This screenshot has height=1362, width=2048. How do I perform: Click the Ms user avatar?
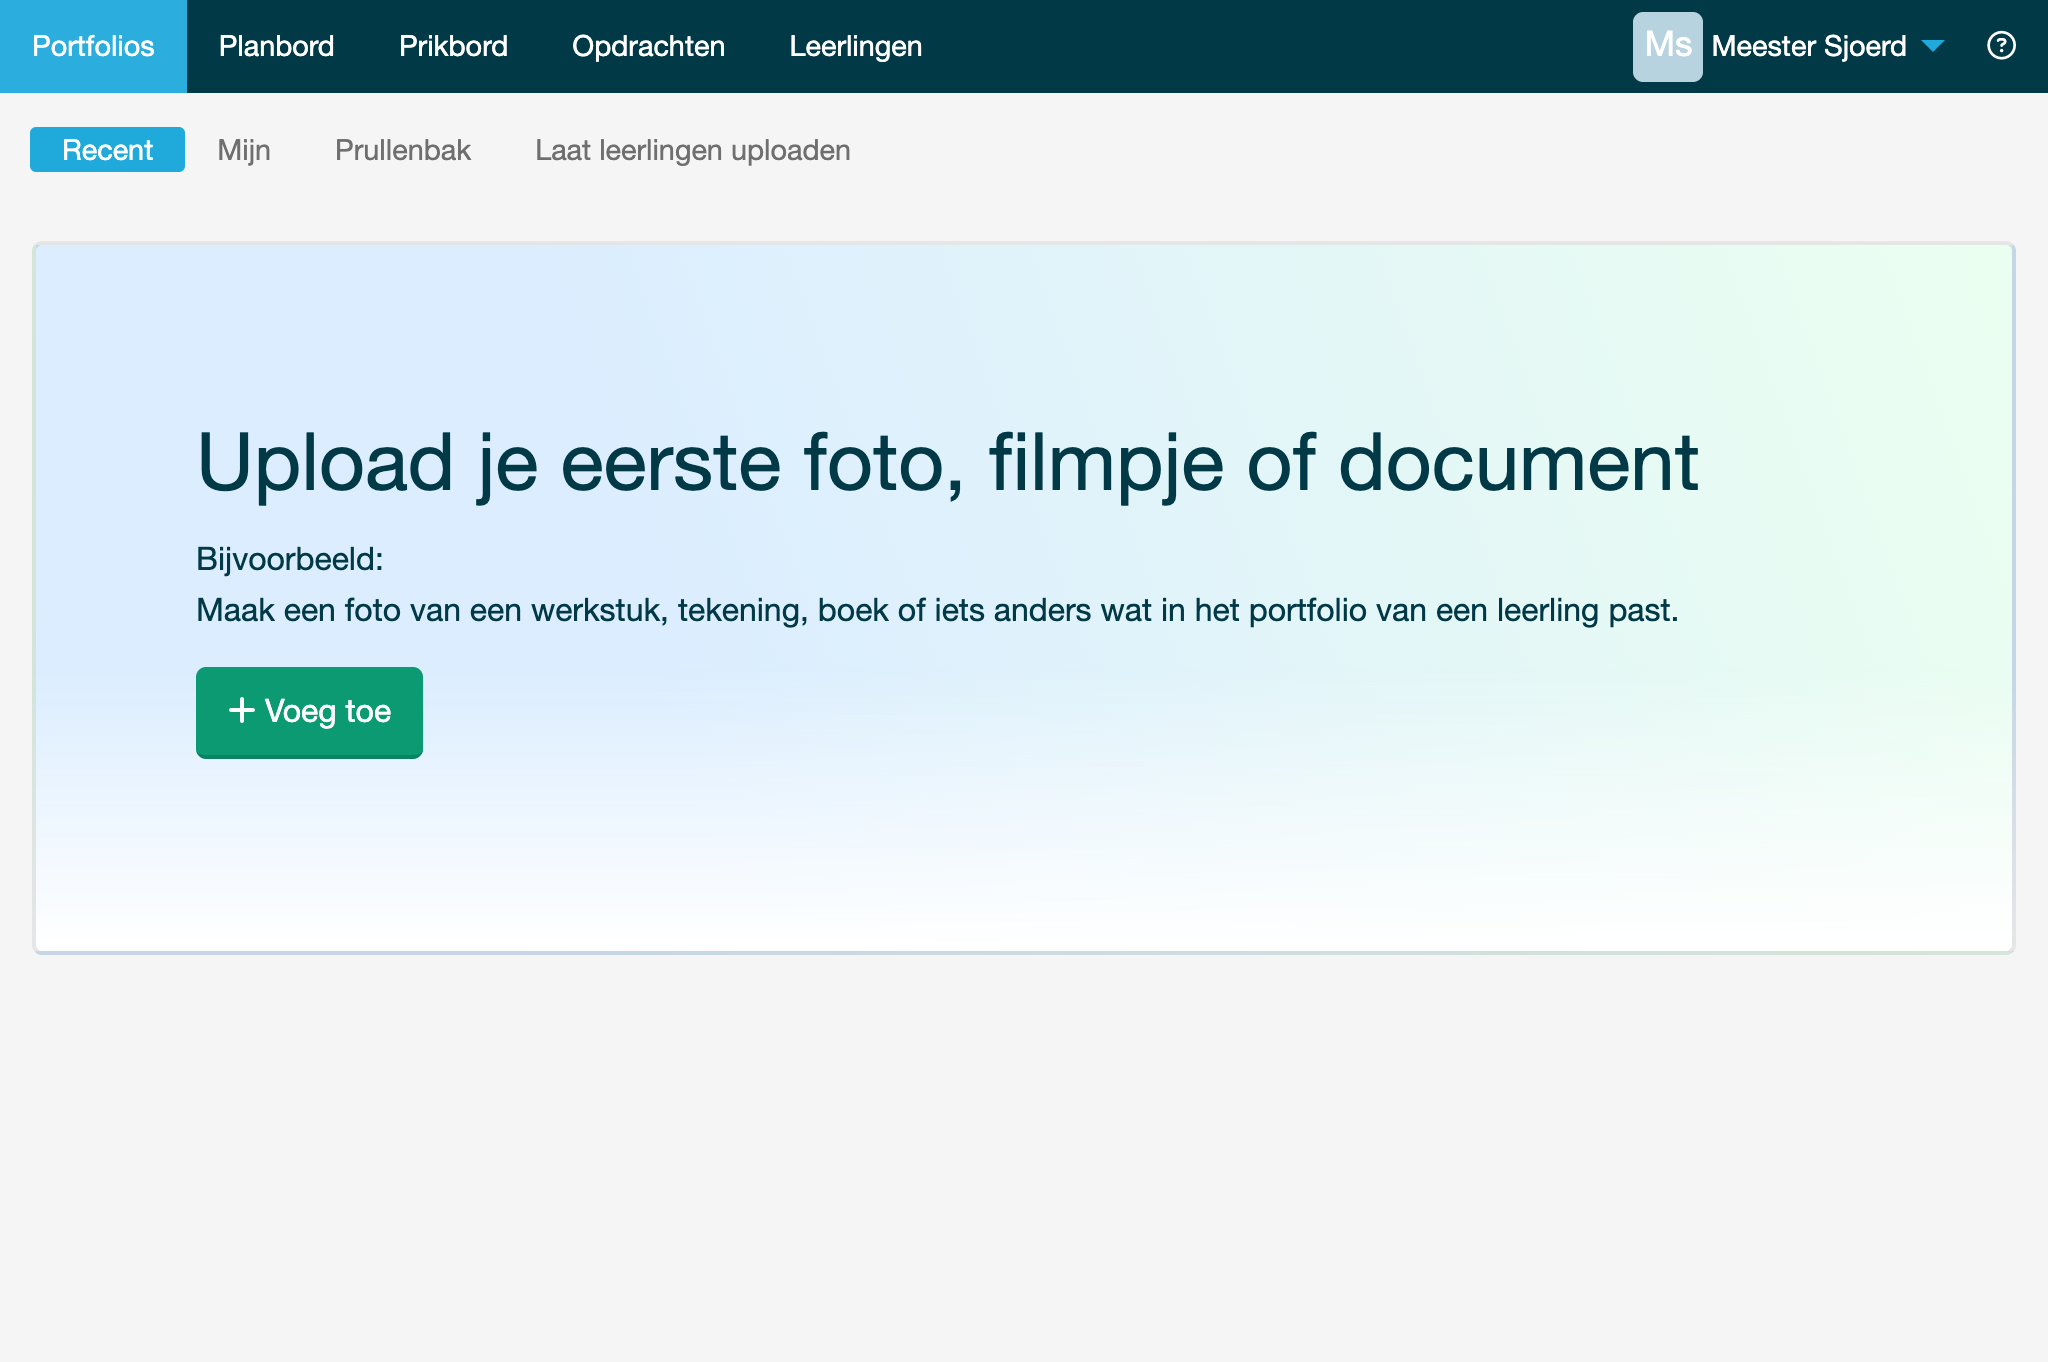pyautogui.click(x=1667, y=46)
